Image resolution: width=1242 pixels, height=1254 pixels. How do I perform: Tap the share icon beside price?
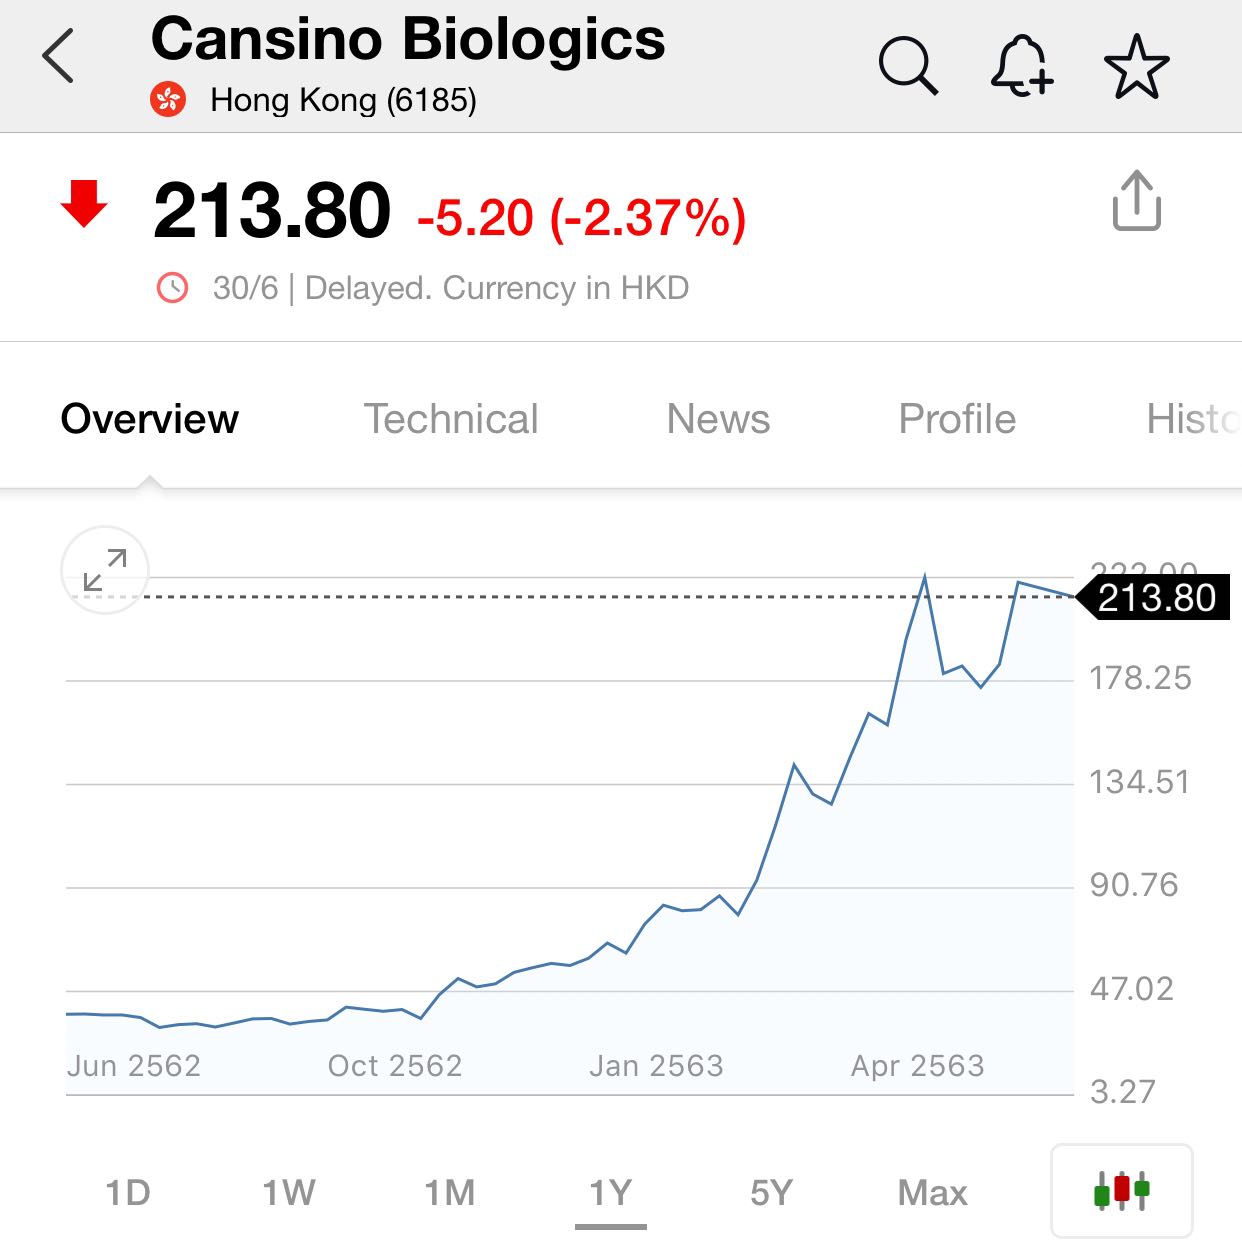coord(1137,201)
